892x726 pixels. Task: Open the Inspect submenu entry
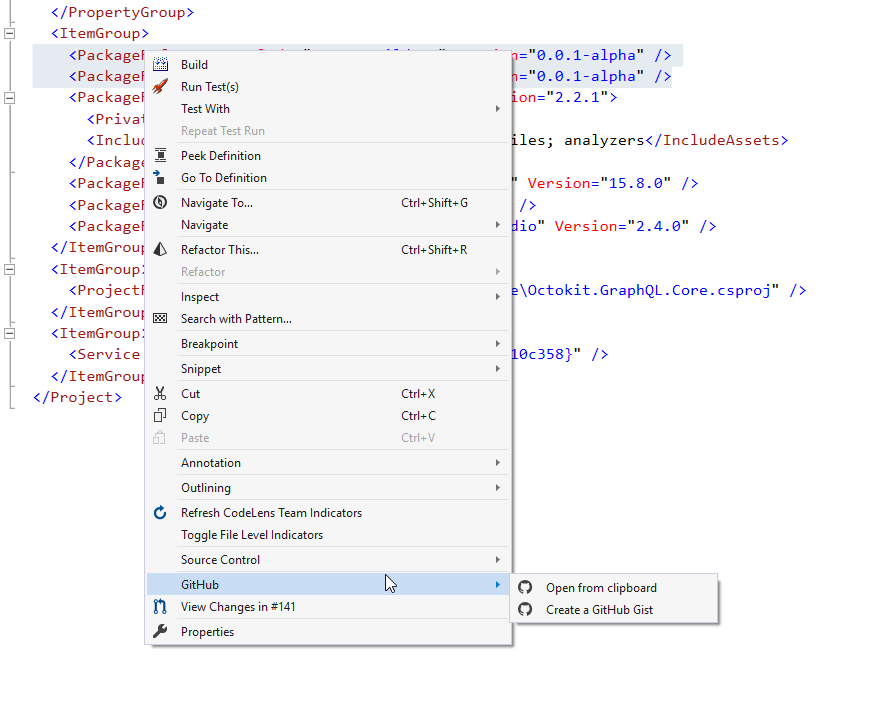[x=328, y=296]
